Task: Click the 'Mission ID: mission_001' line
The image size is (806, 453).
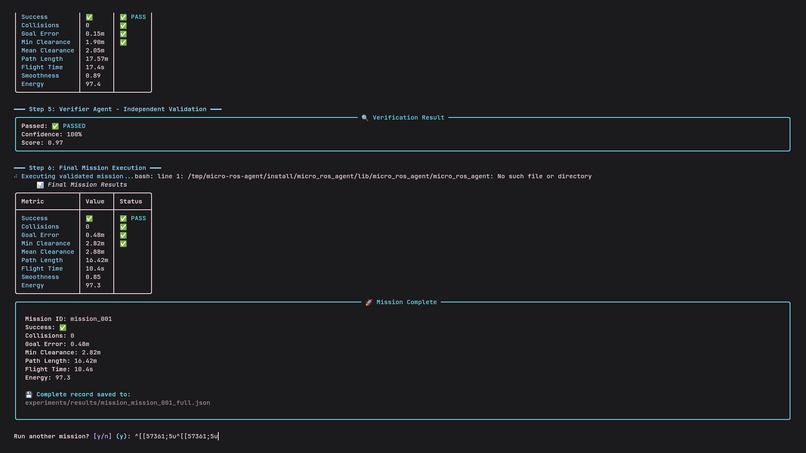Action: (68, 319)
